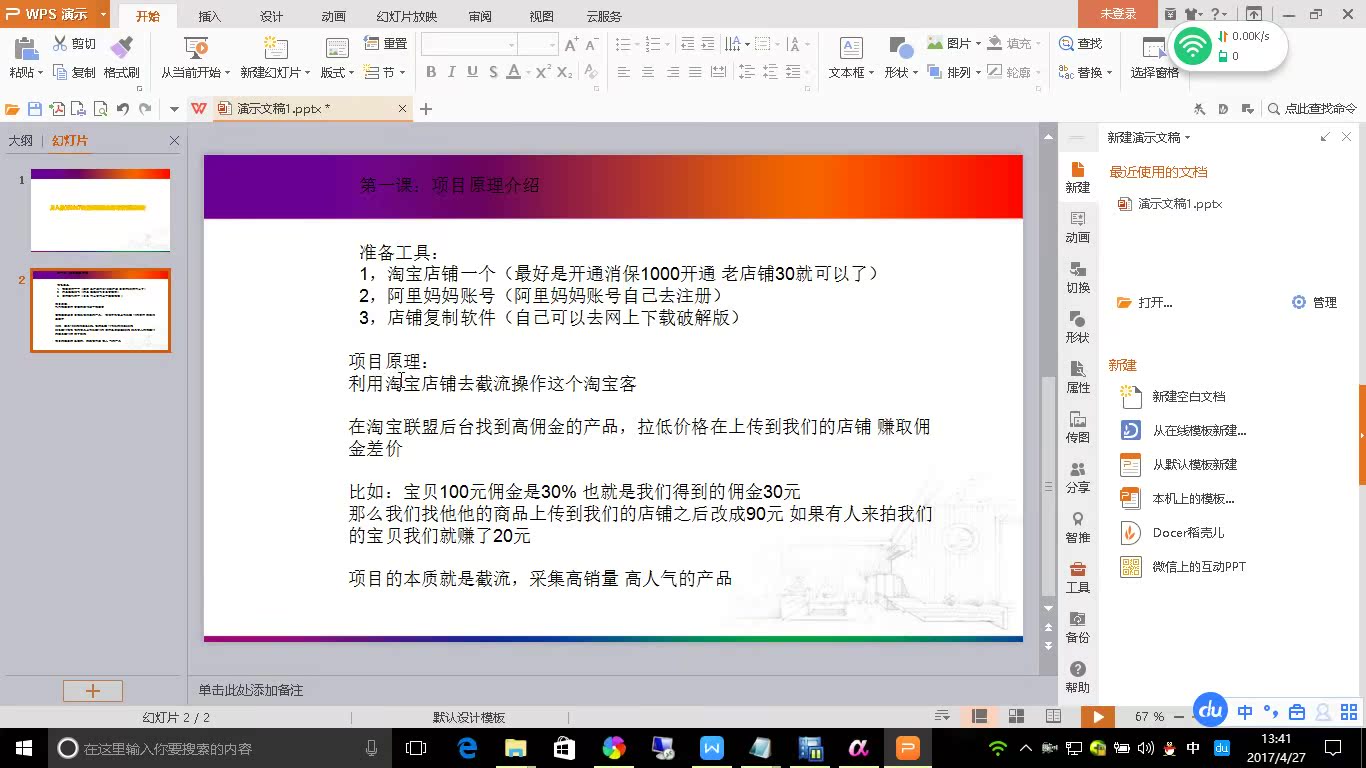Decrease font size with the A- icon

[592, 44]
